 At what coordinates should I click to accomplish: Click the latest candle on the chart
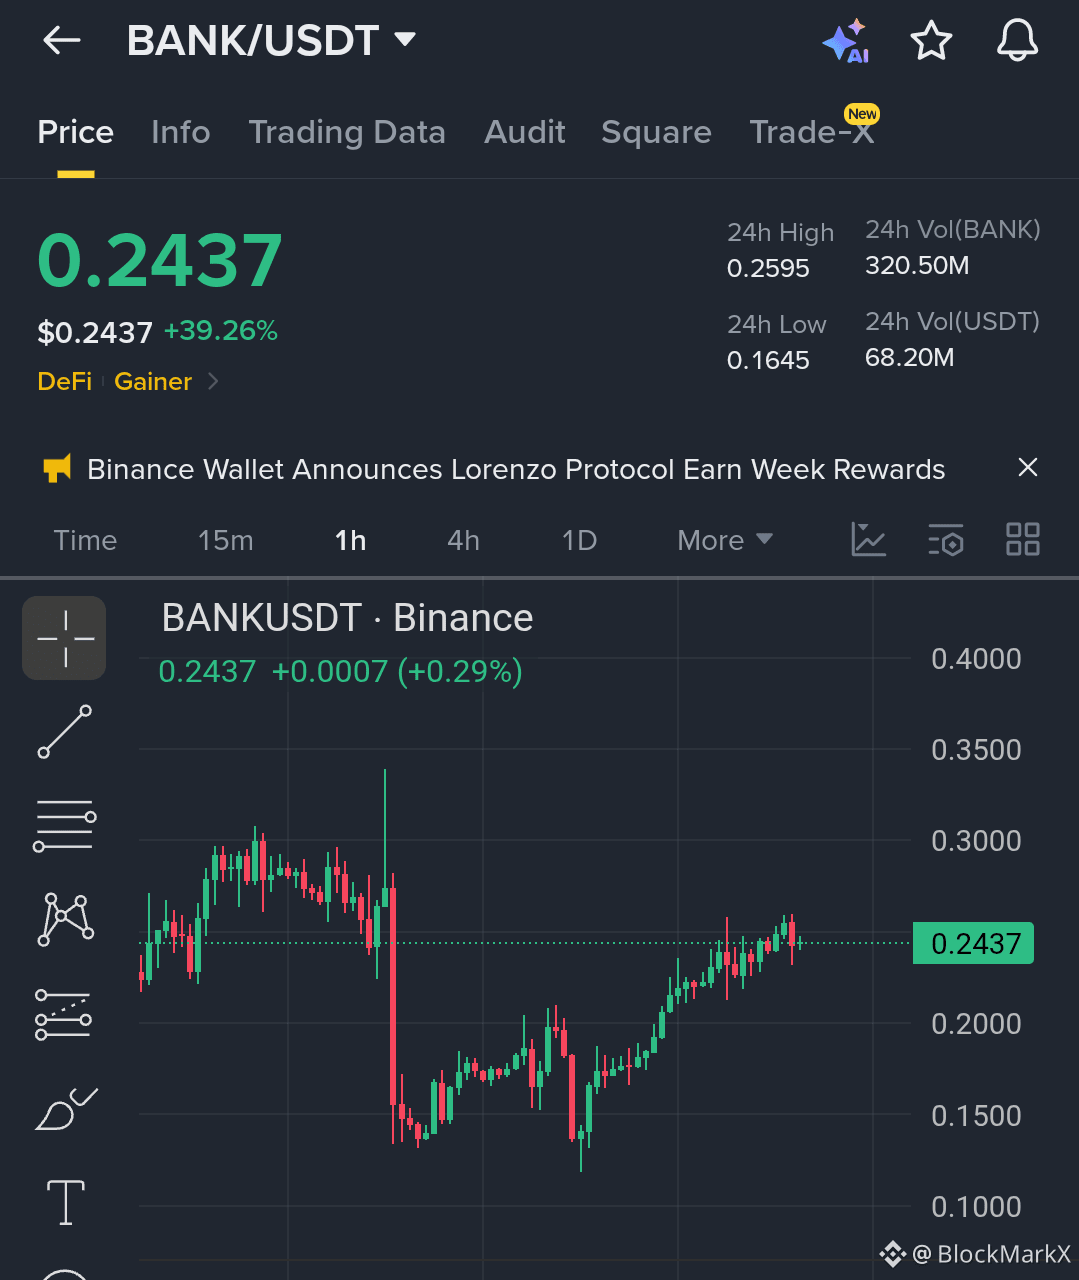pos(800,942)
